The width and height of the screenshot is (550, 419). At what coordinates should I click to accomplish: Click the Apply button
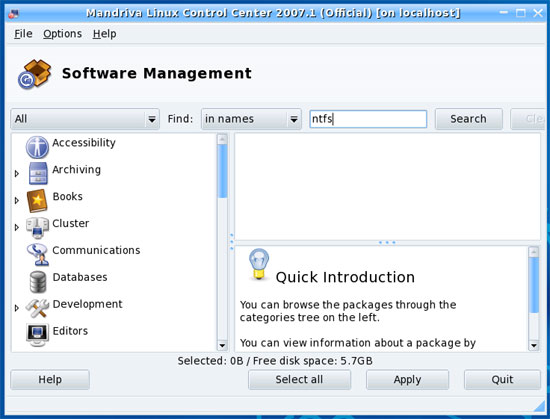click(407, 379)
